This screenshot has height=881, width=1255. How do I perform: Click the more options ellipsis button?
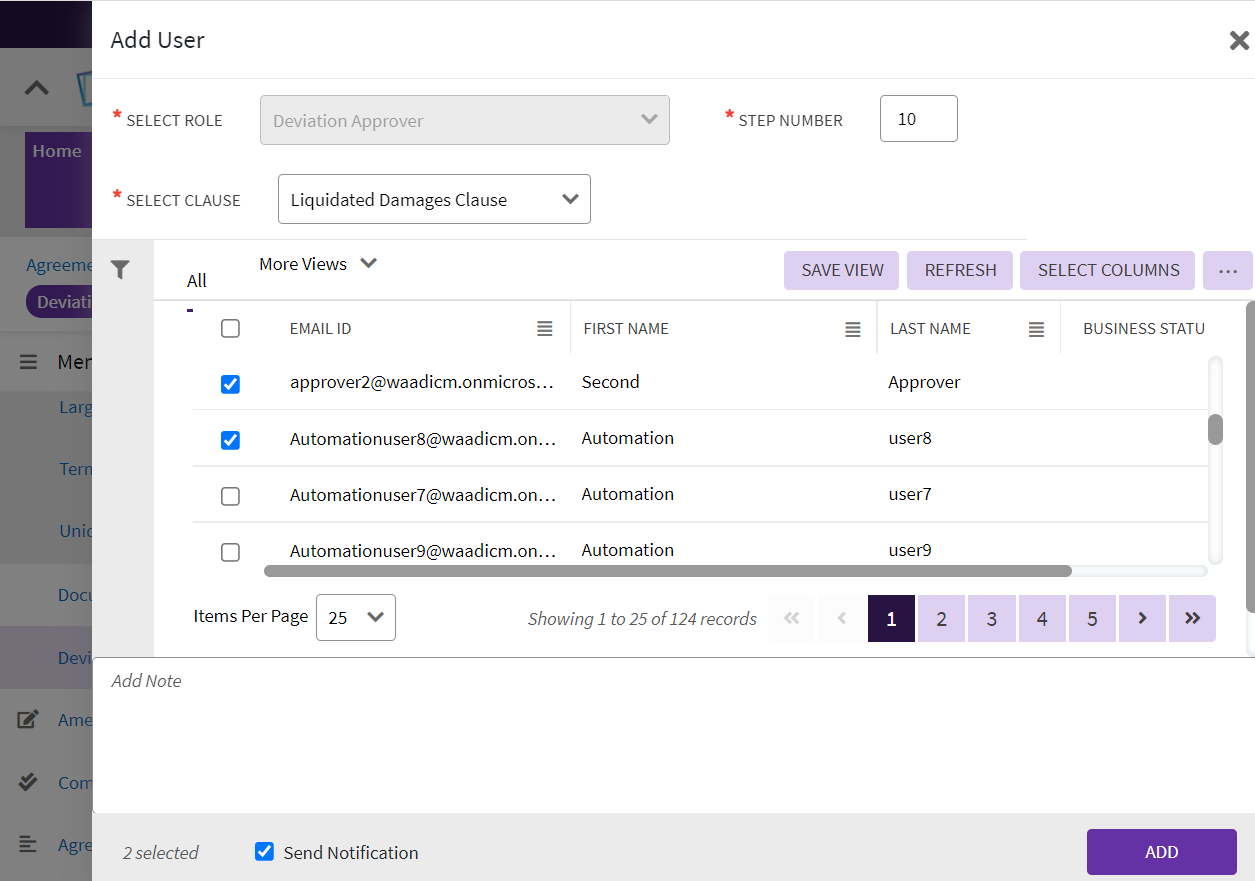[x=1227, y=271]
